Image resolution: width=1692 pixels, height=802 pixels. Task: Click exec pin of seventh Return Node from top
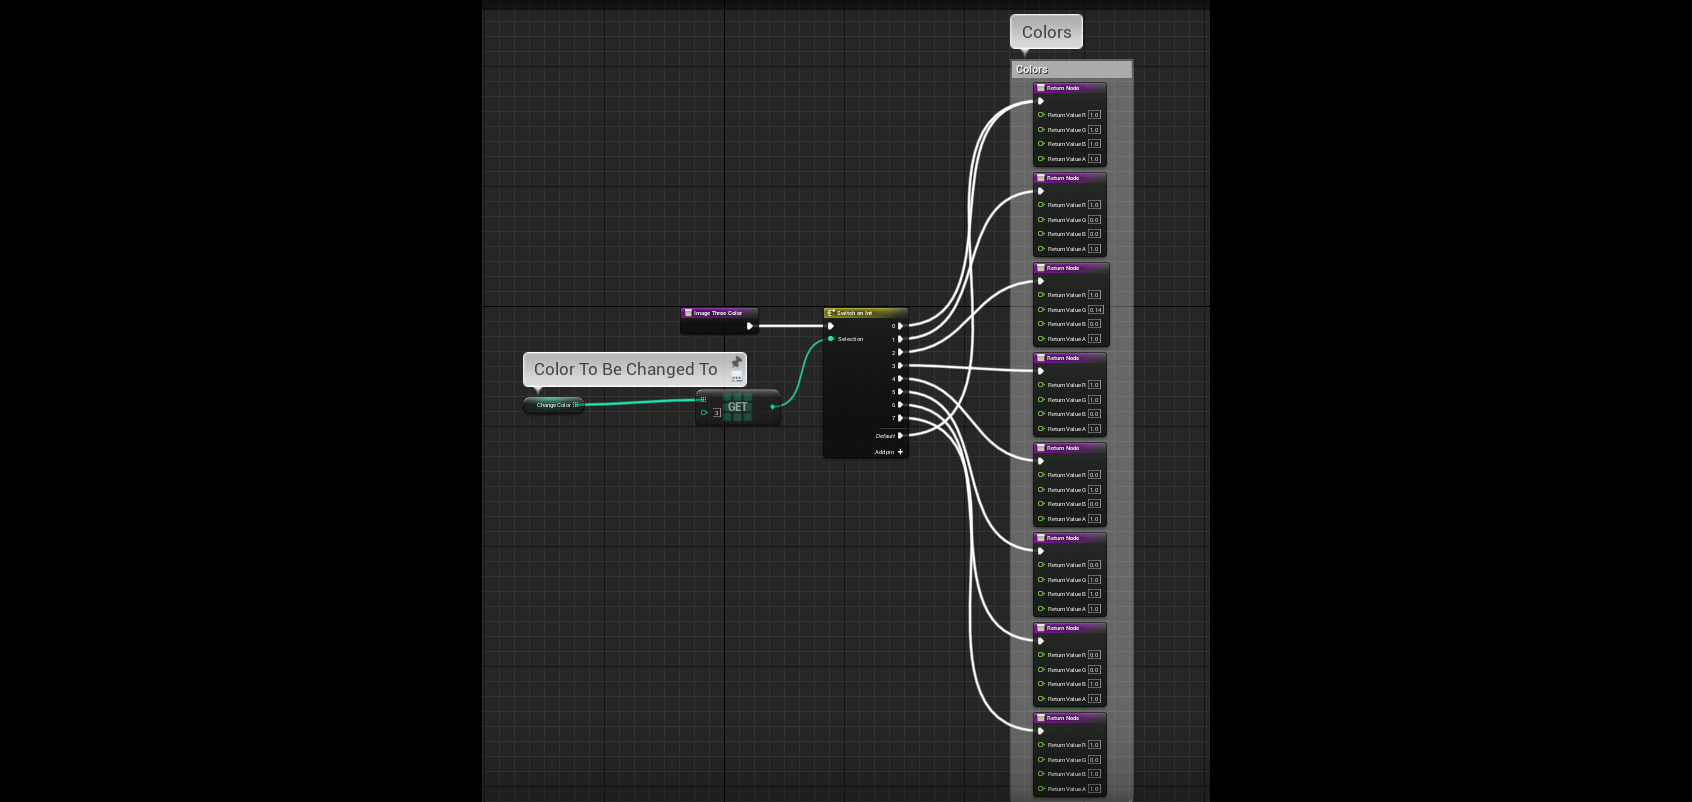pyautogui.click(x=1041, y=641)
